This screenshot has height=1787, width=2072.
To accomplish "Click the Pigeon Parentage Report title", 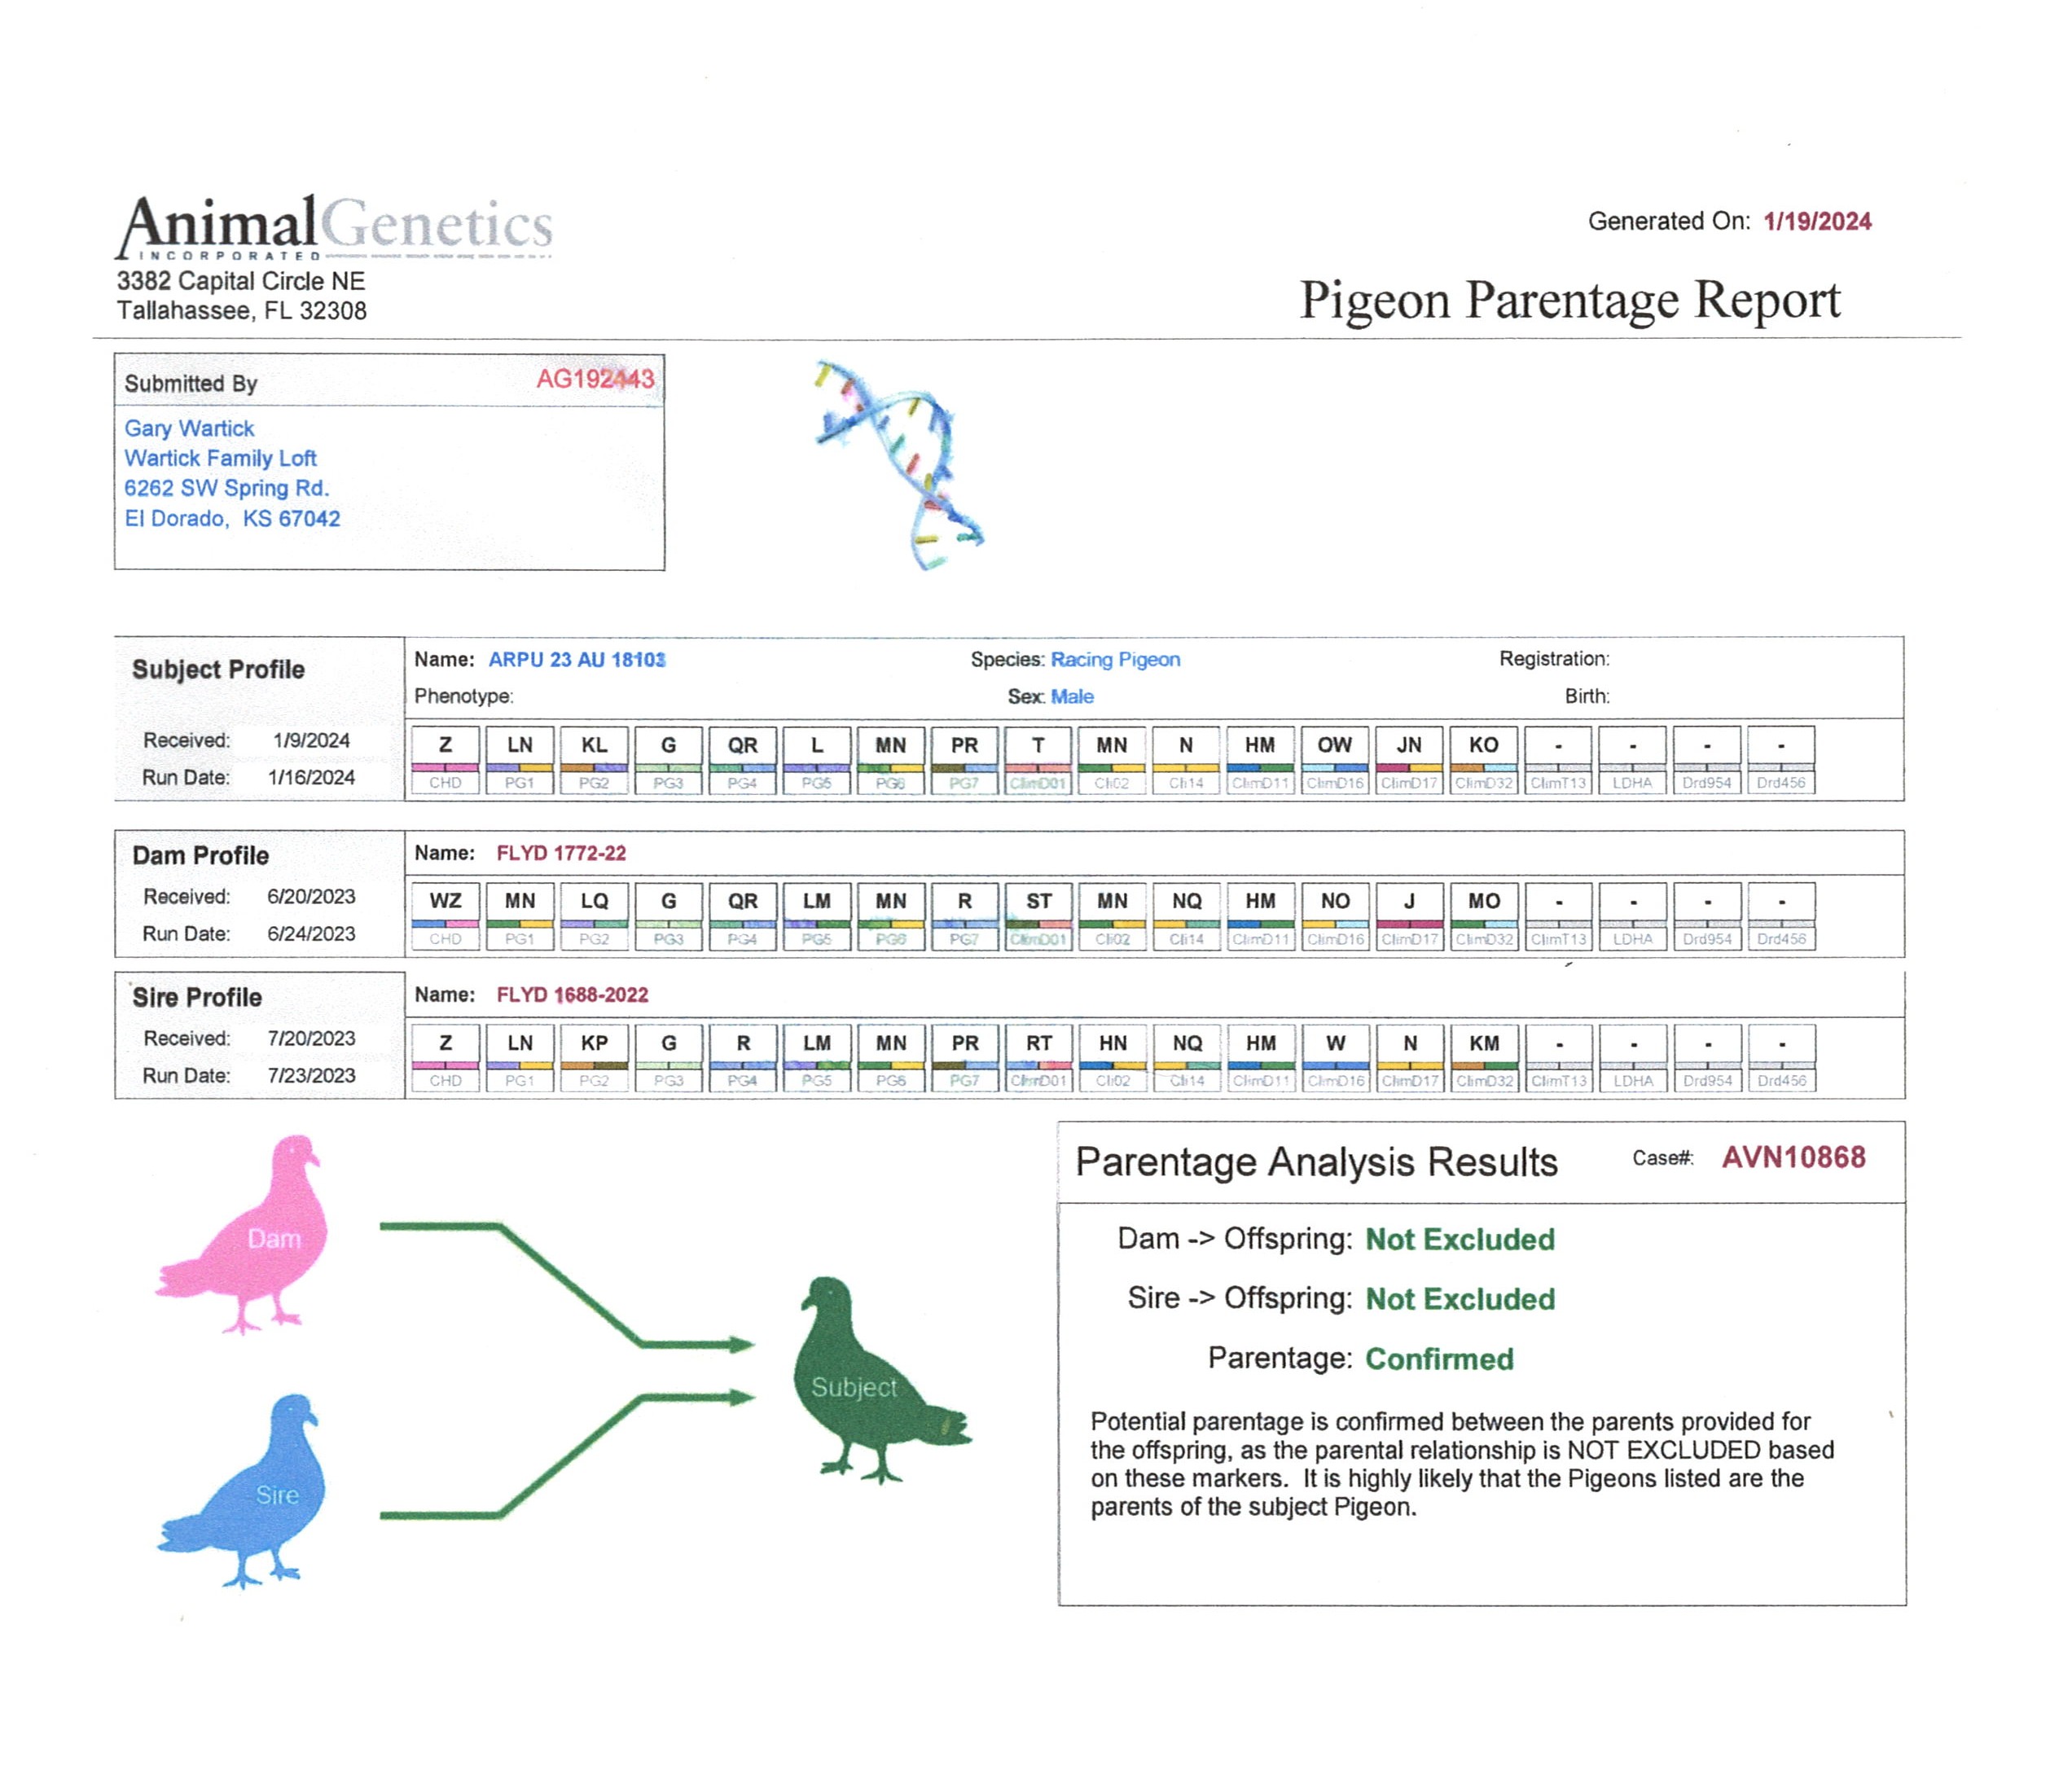I will tap(1569, 300).
